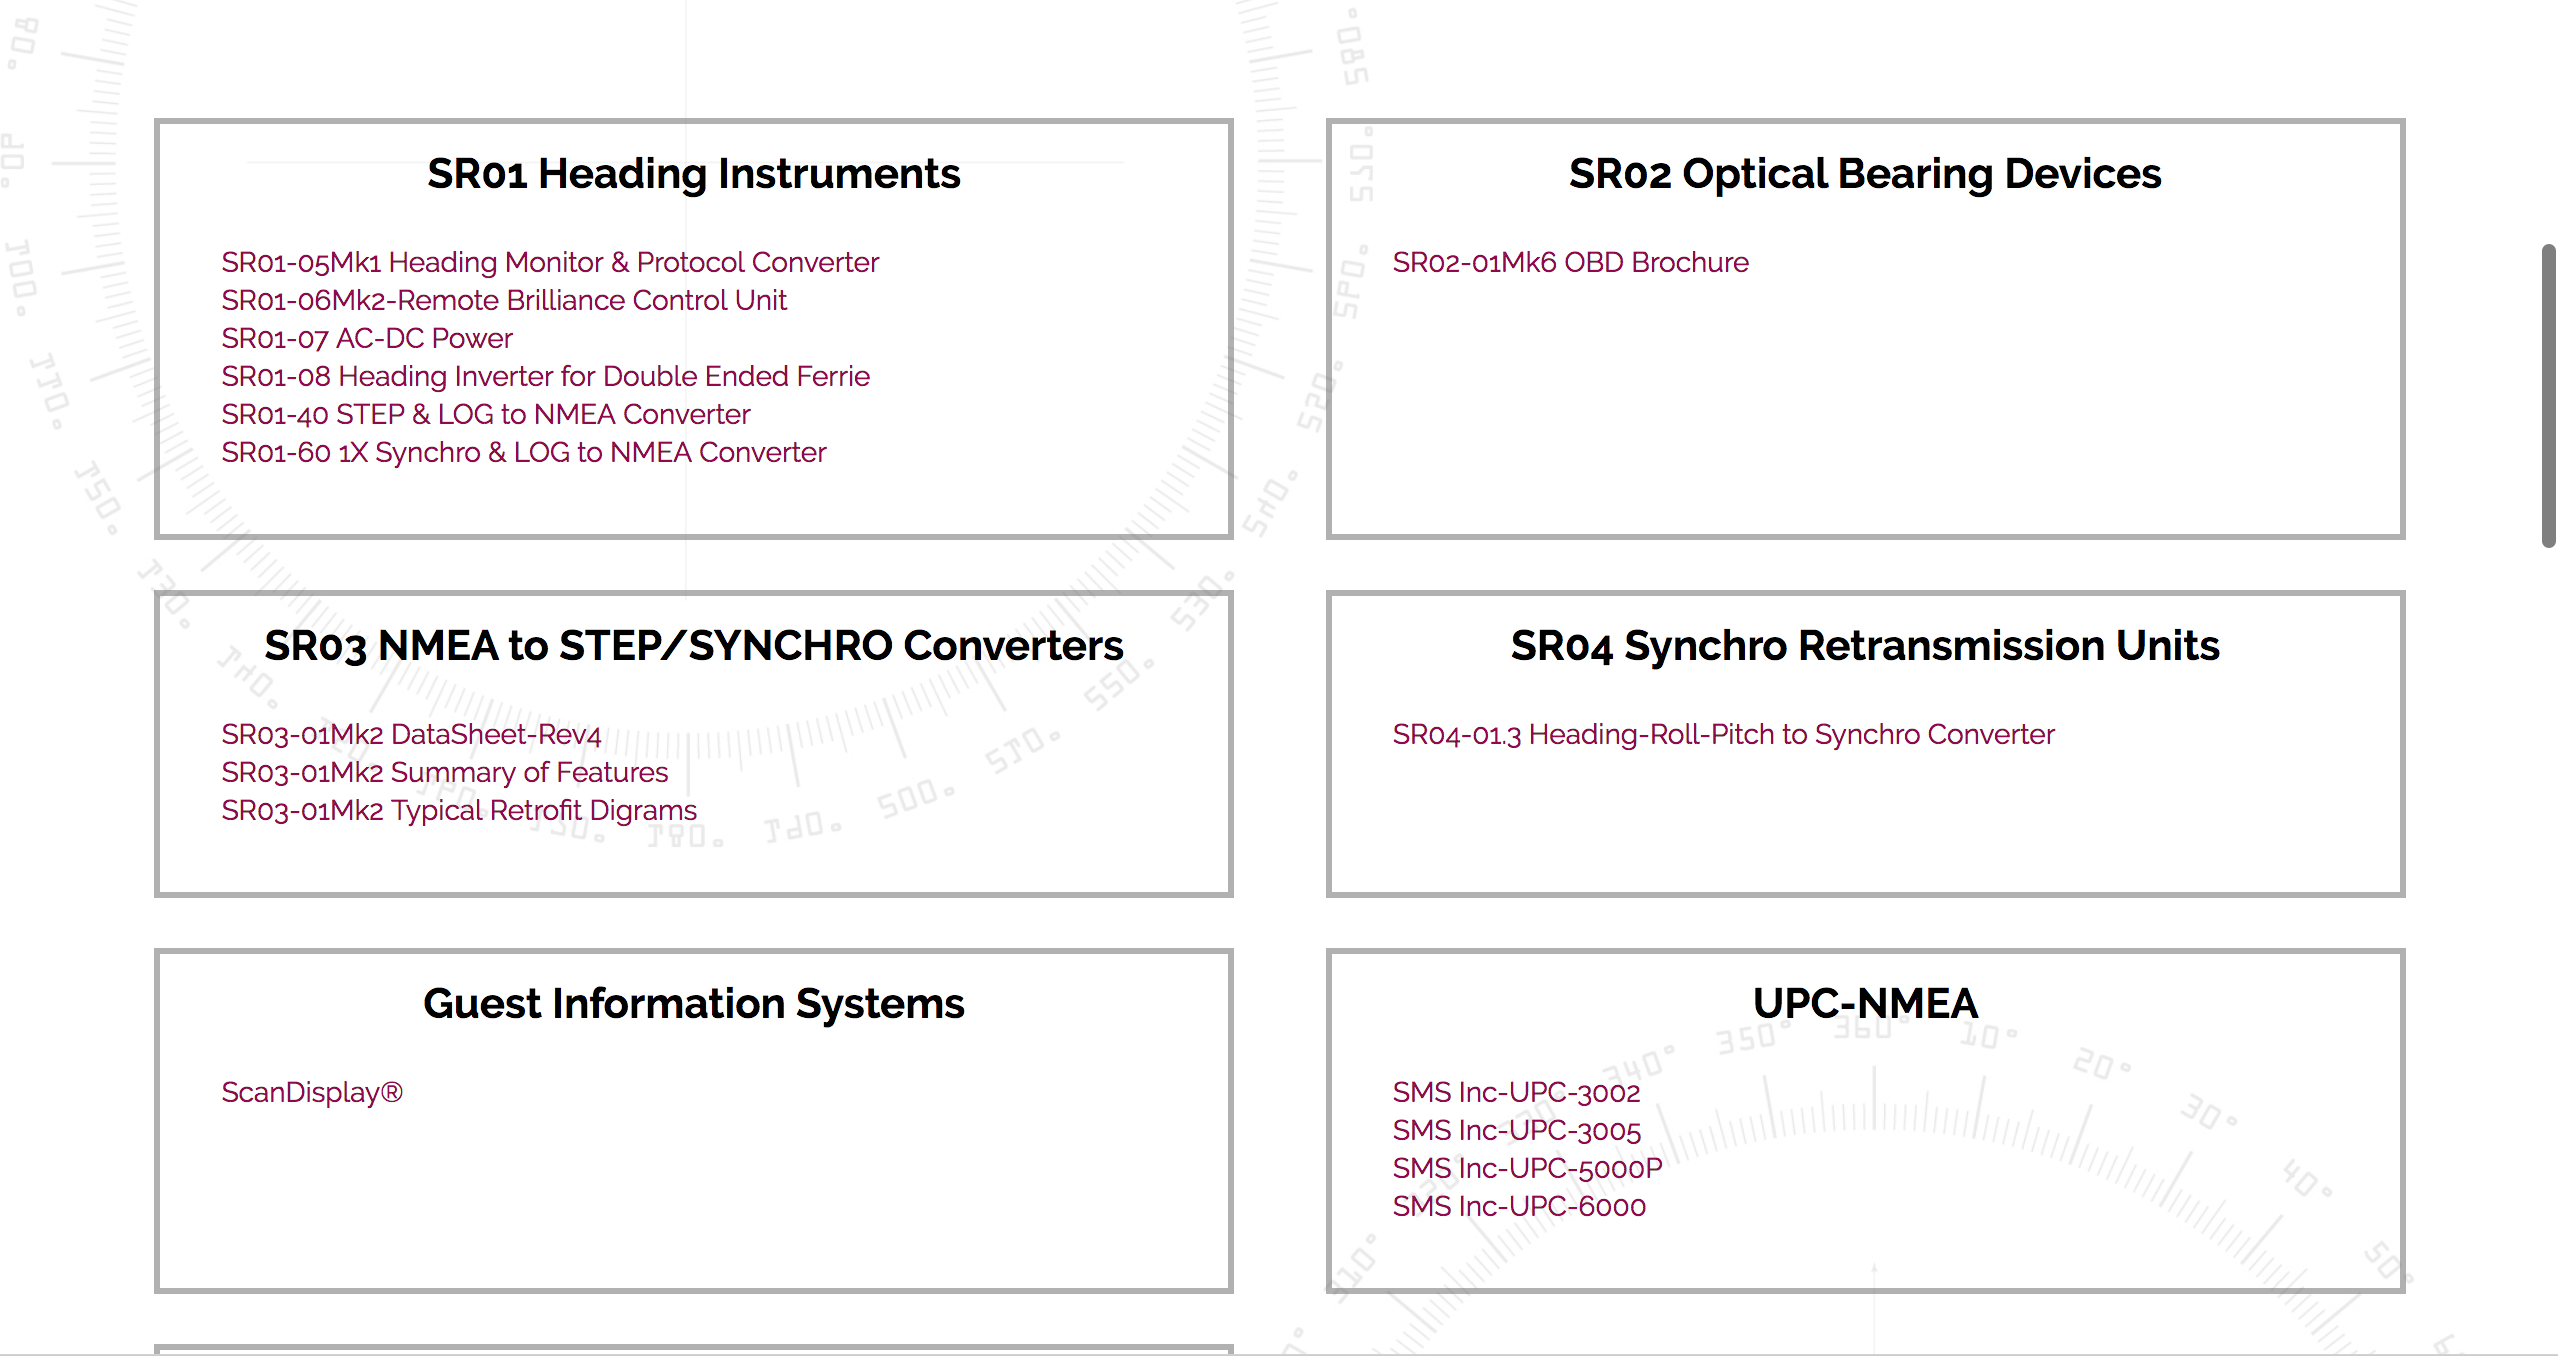The width and height of the screenshot is (2558, 1356).
Task: Open SR04-01.3 Heading-Roll-Pitch to Synchro Converter
Action: click(x=1722, y=734)
